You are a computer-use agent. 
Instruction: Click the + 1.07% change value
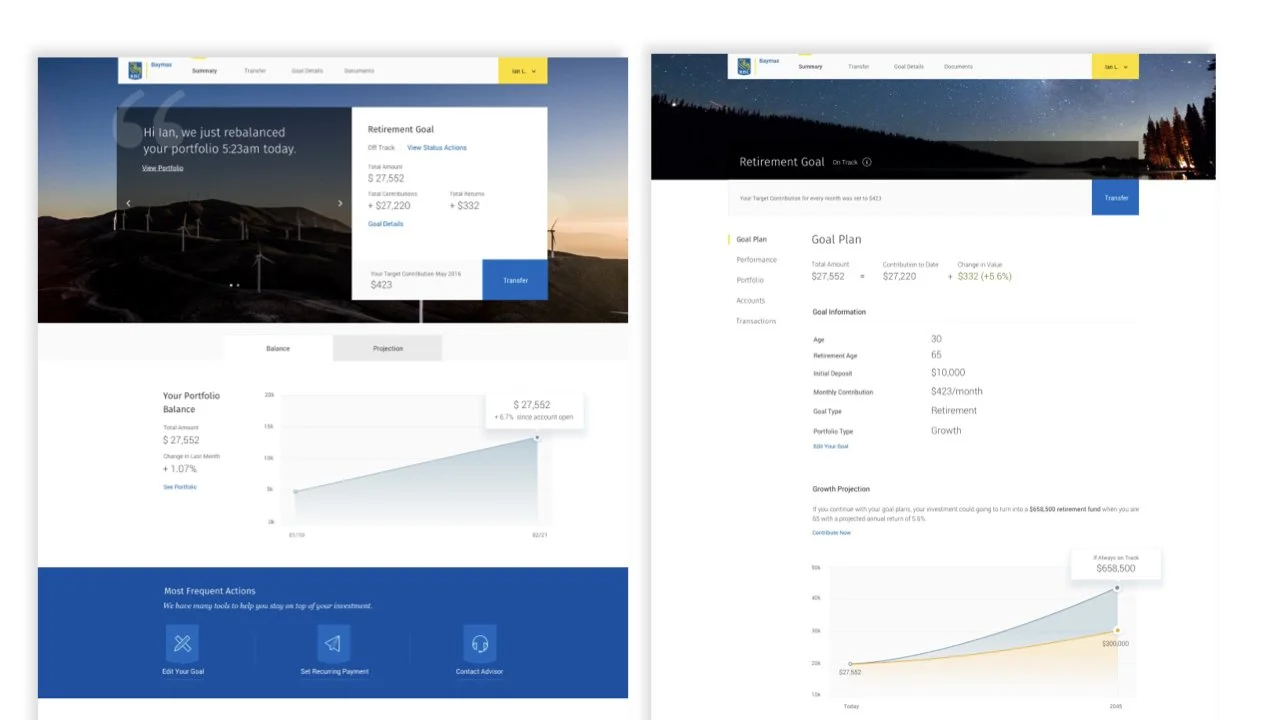[180, 469]
